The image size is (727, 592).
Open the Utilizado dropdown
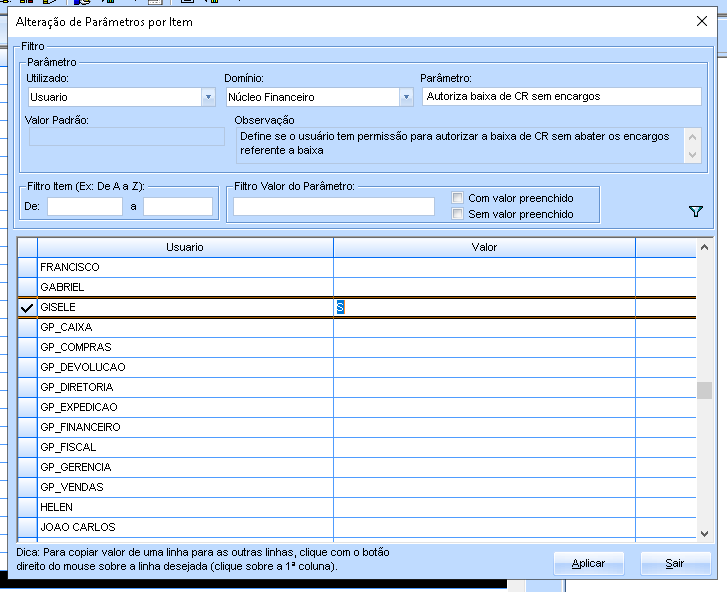pyautogui.click(x=208, y=97)
